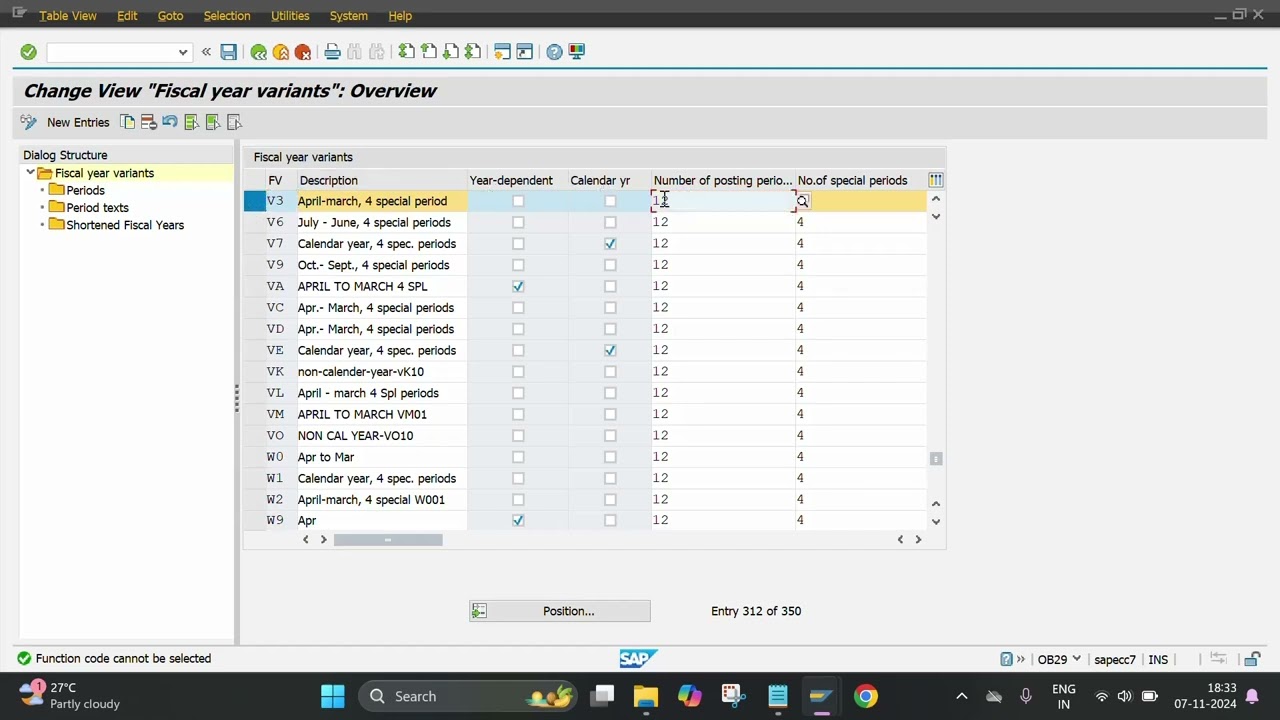The height and width of the screenshot is (720, 1280).
Task: Go to Last page icon
Action: (x=472, y=52)
